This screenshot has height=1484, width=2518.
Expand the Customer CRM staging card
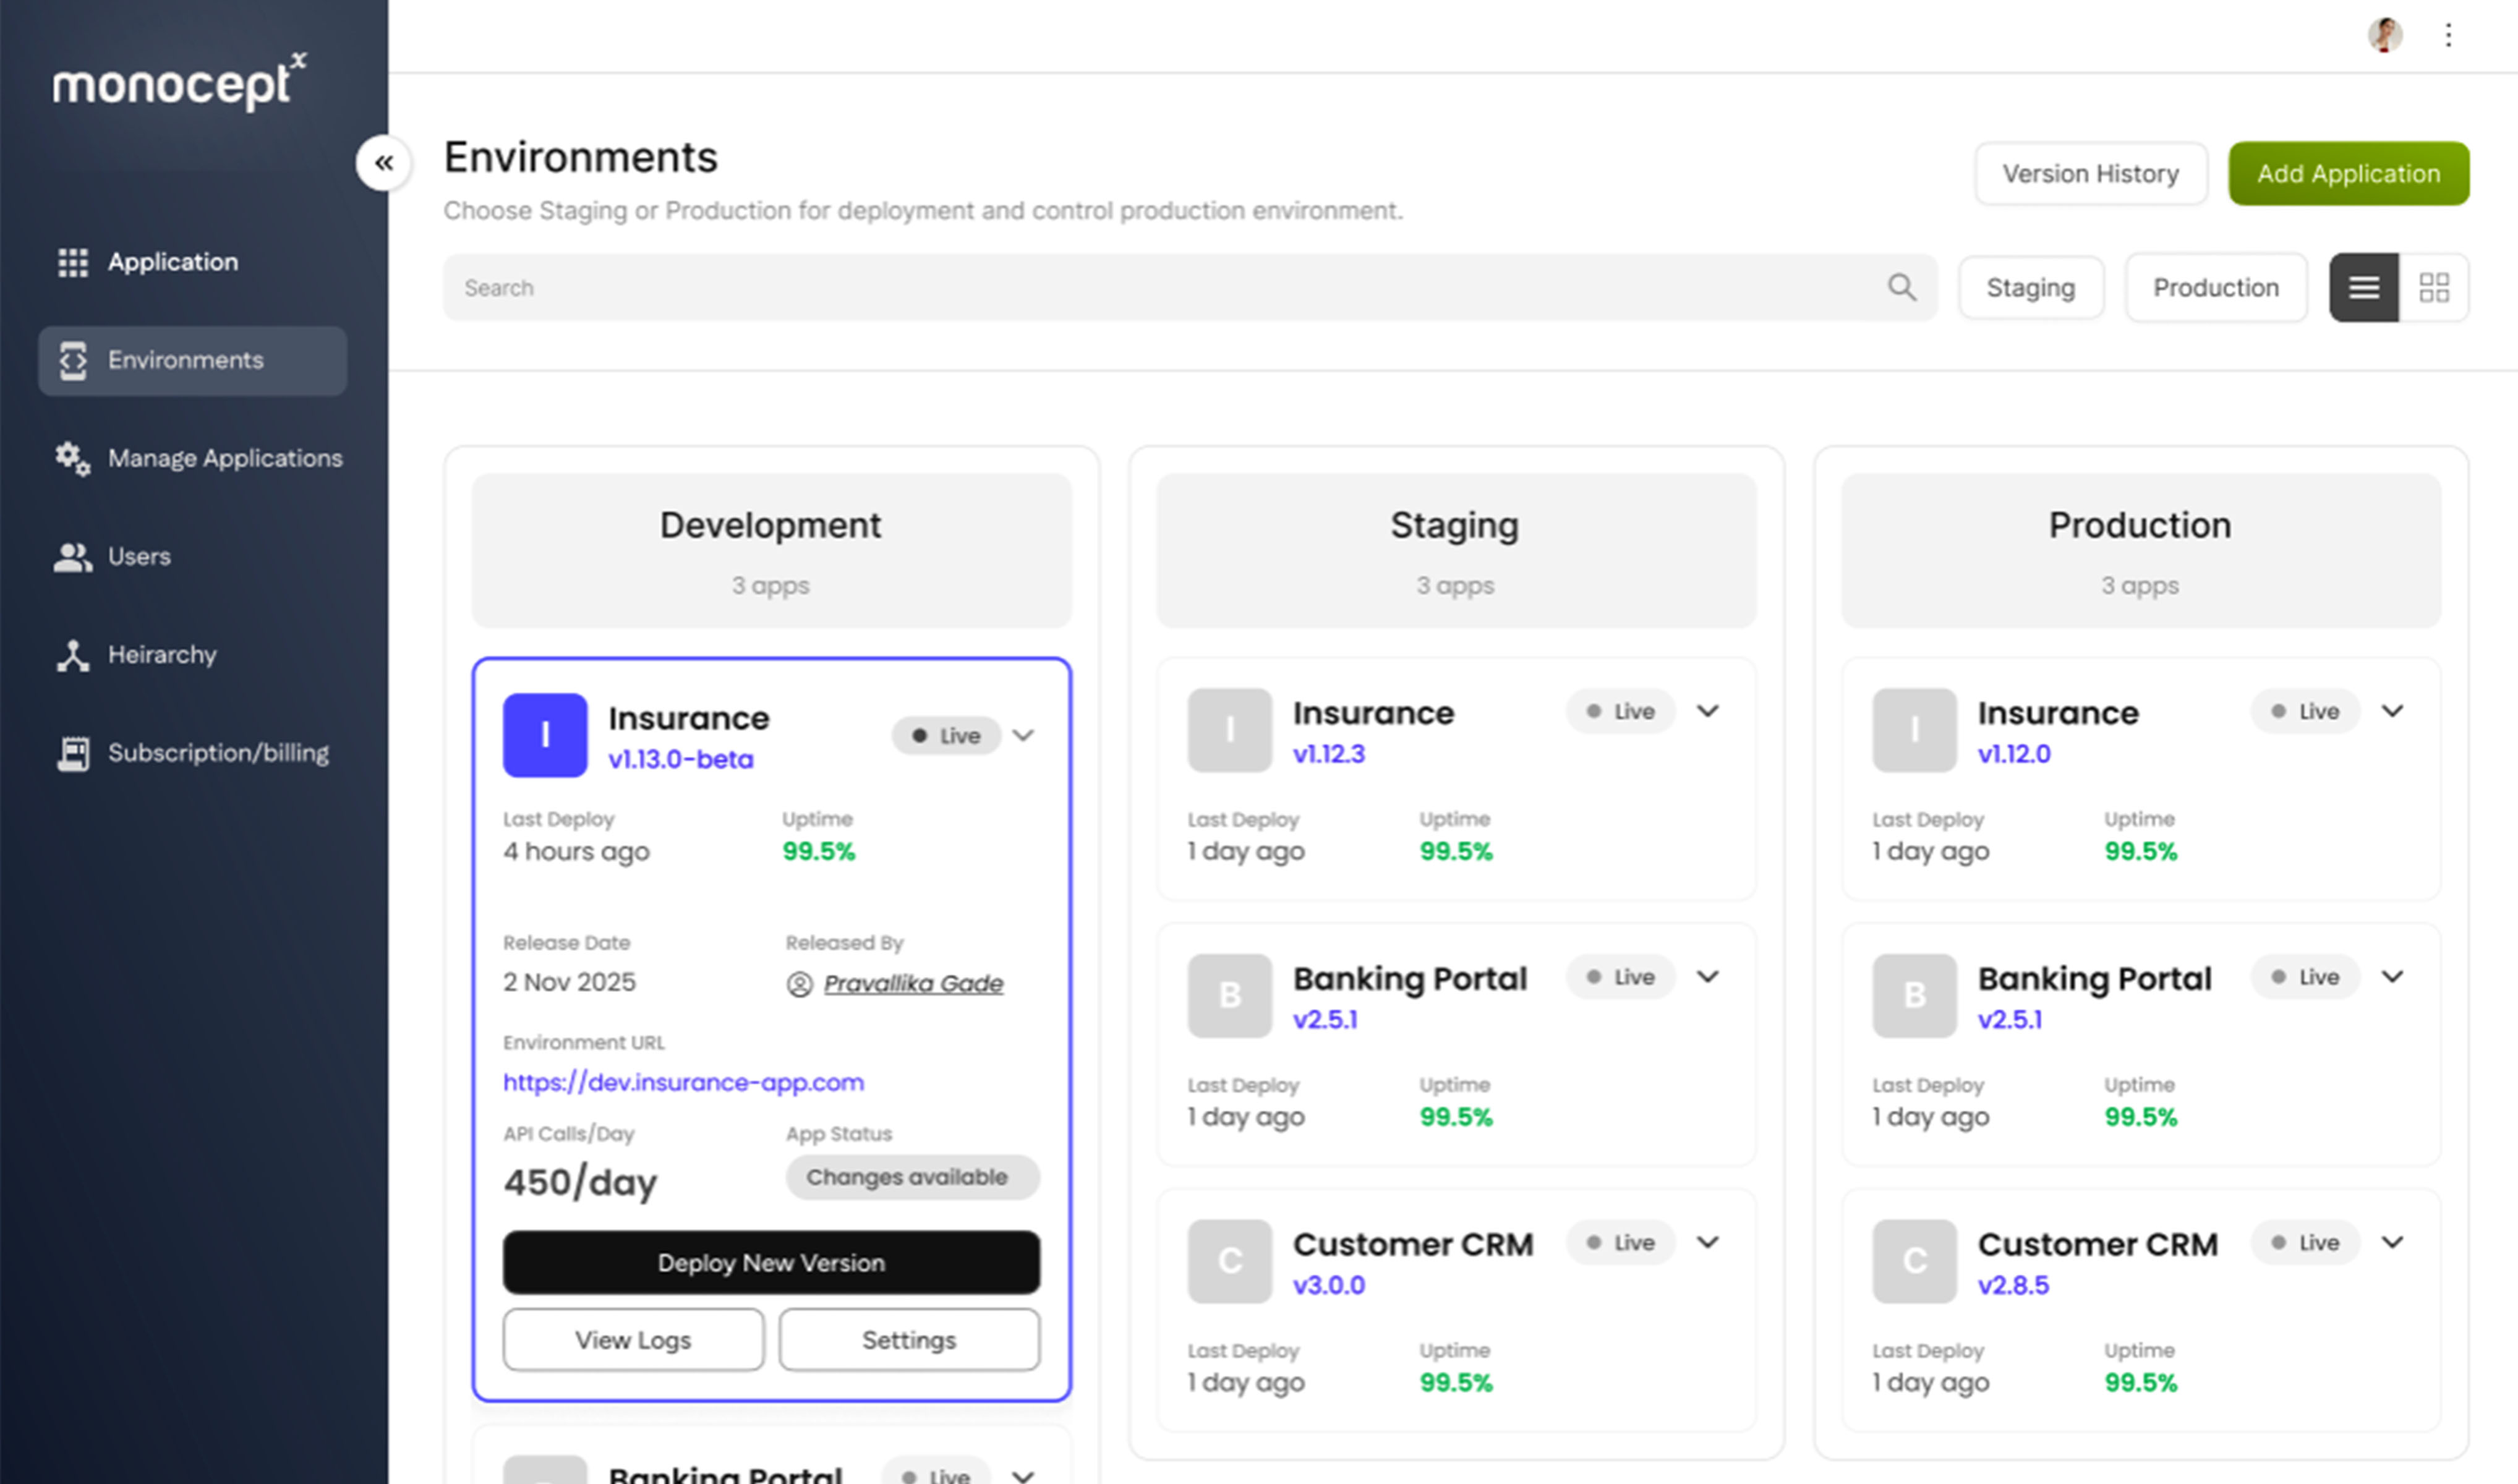(1708, 1243)
